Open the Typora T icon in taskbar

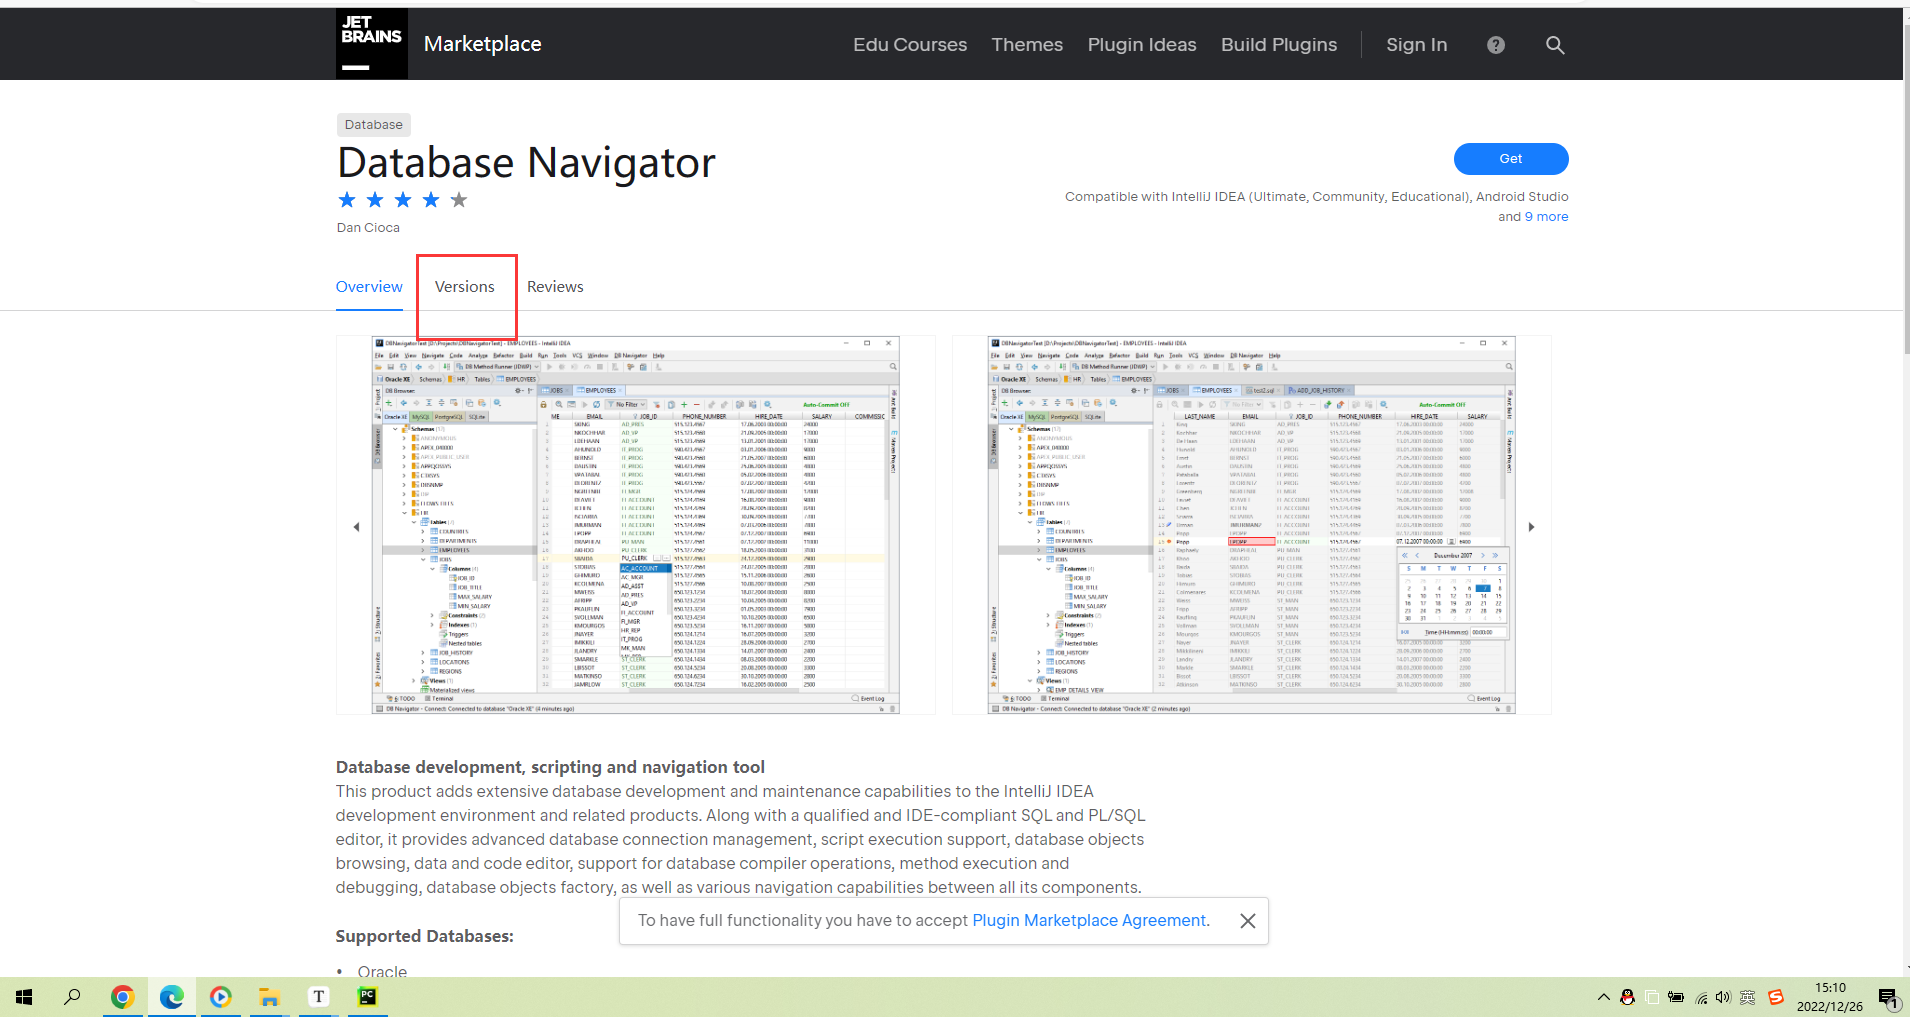click(x=318, y=997)
